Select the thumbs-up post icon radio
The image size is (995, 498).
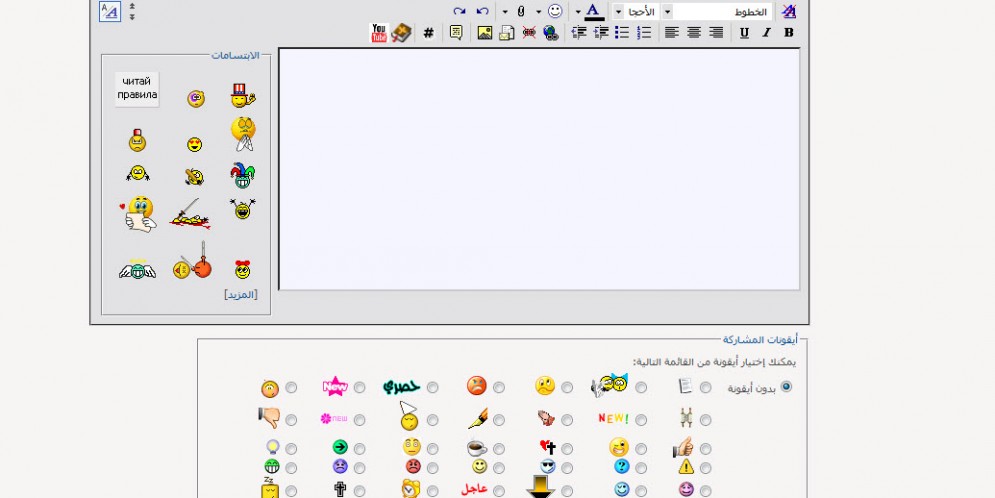coord(706,449)
